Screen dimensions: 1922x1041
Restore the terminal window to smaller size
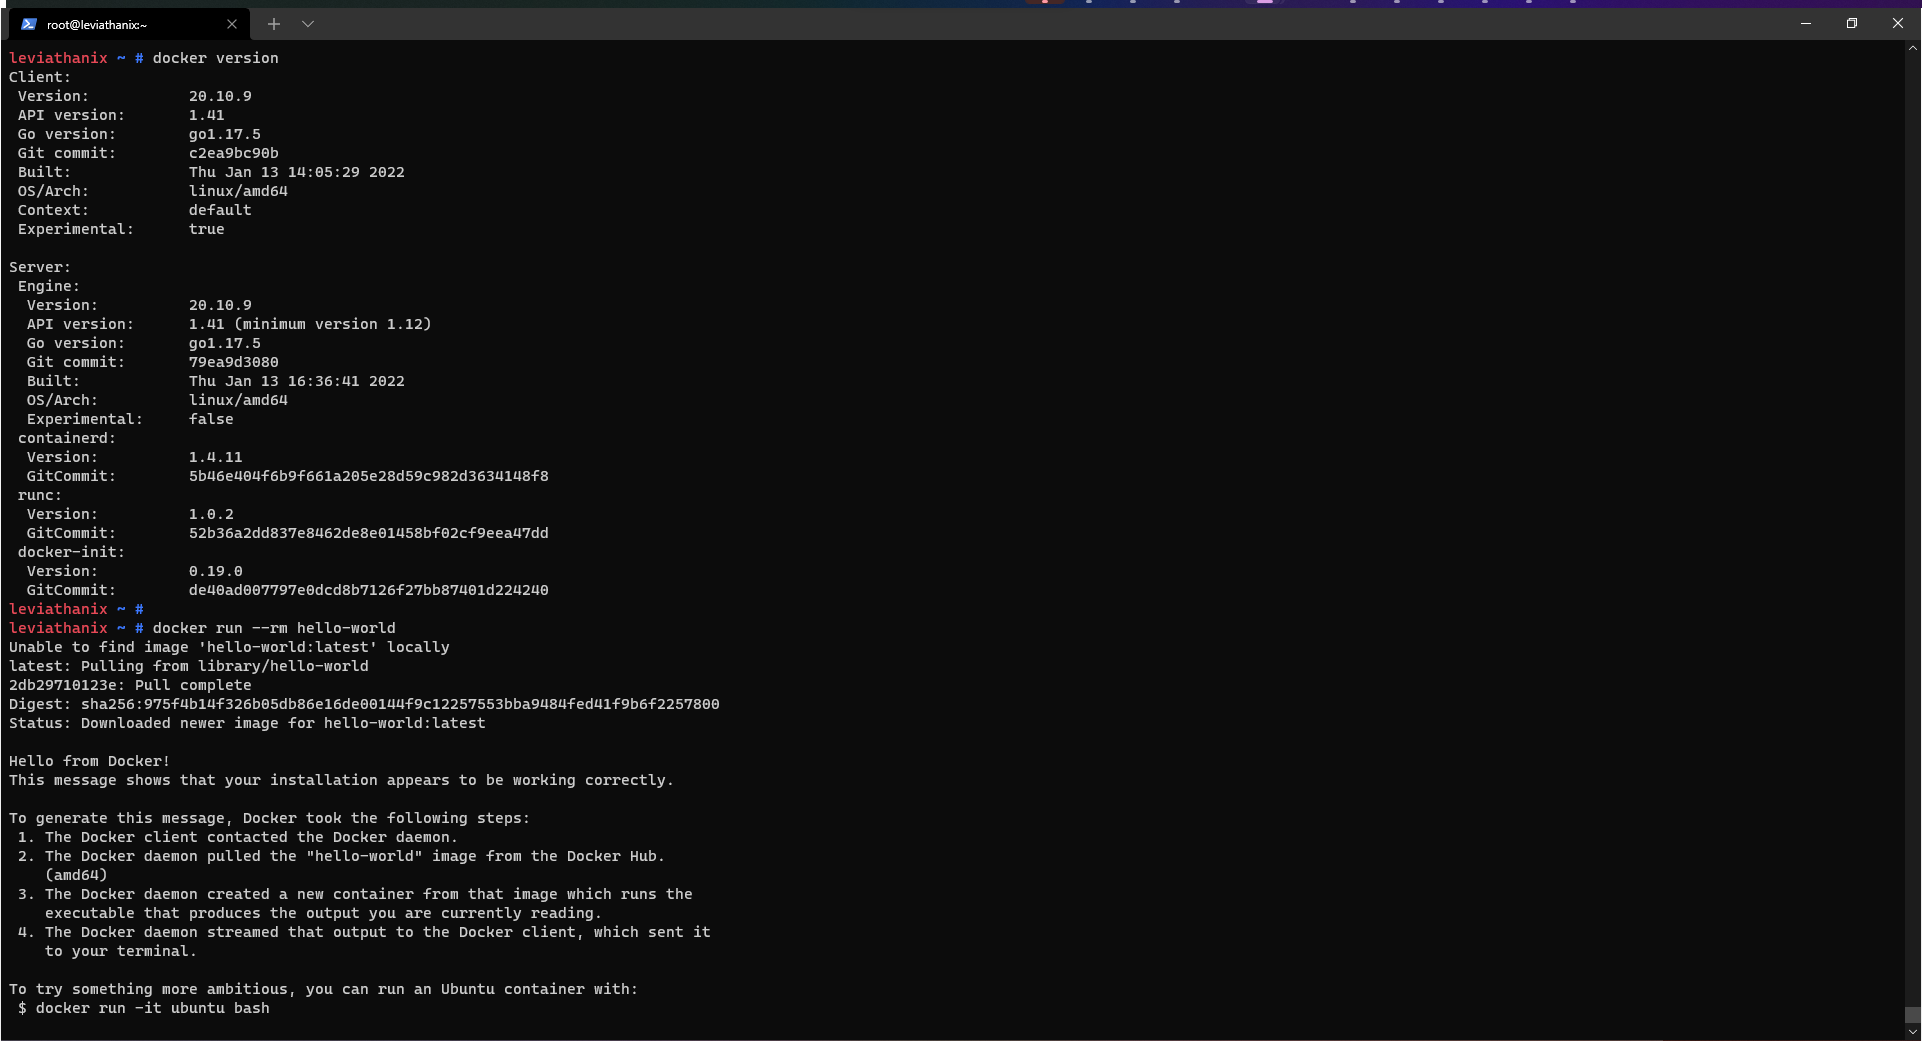pos(1851,23)
